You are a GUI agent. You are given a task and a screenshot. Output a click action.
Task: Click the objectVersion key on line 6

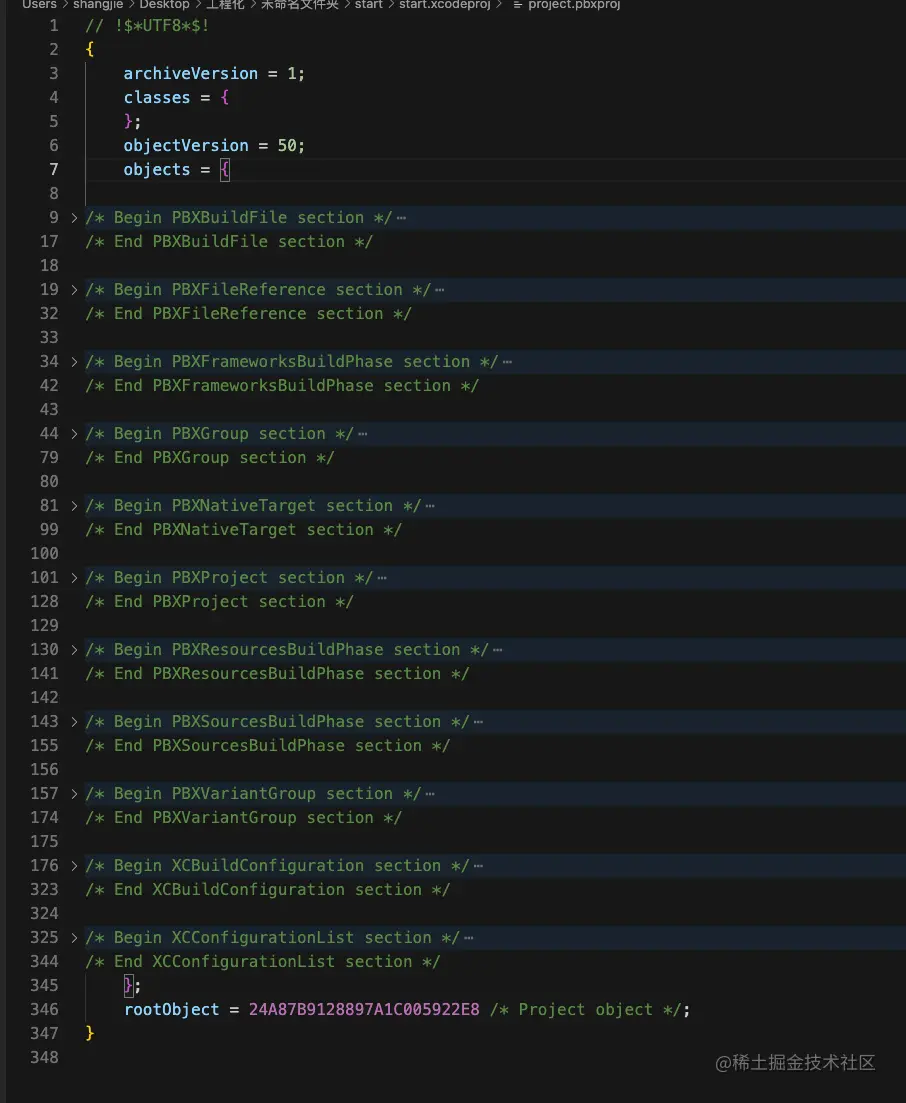(186, 146)
